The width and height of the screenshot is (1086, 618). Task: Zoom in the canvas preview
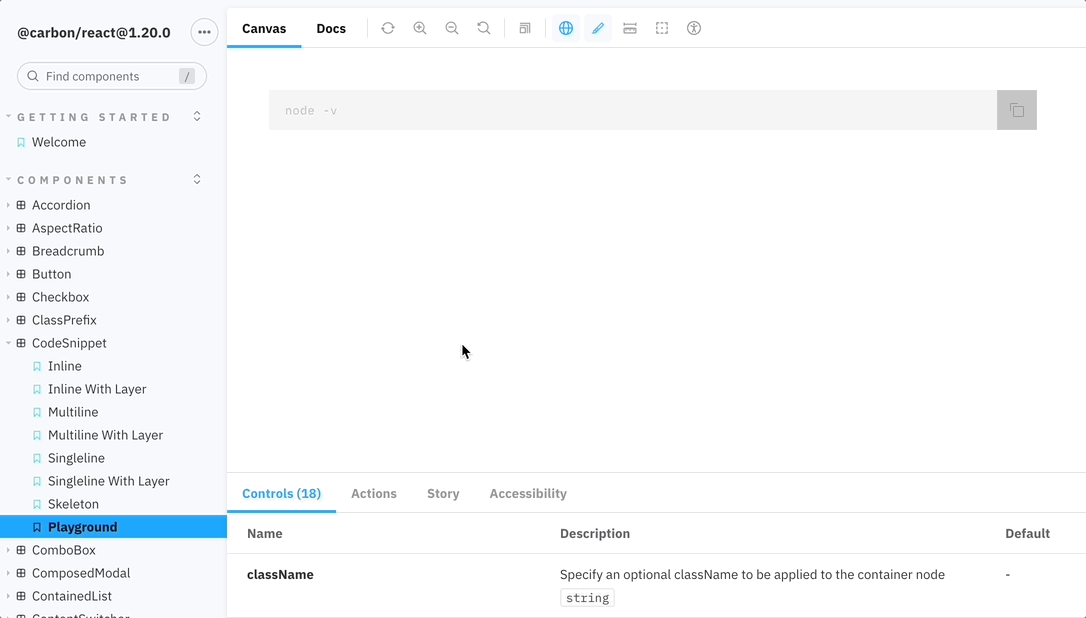[x=420, y=28]
